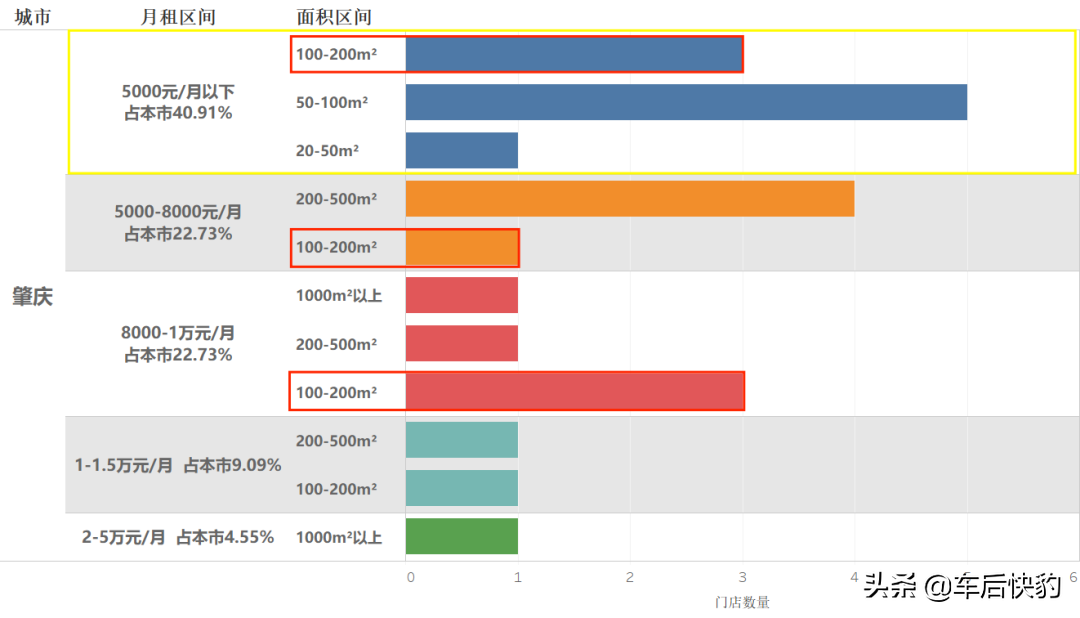Image resolution: width=1080 pixels, height=618 pixels.
Task: Click the orange 100-200m² bar
Action: point(461,247)
